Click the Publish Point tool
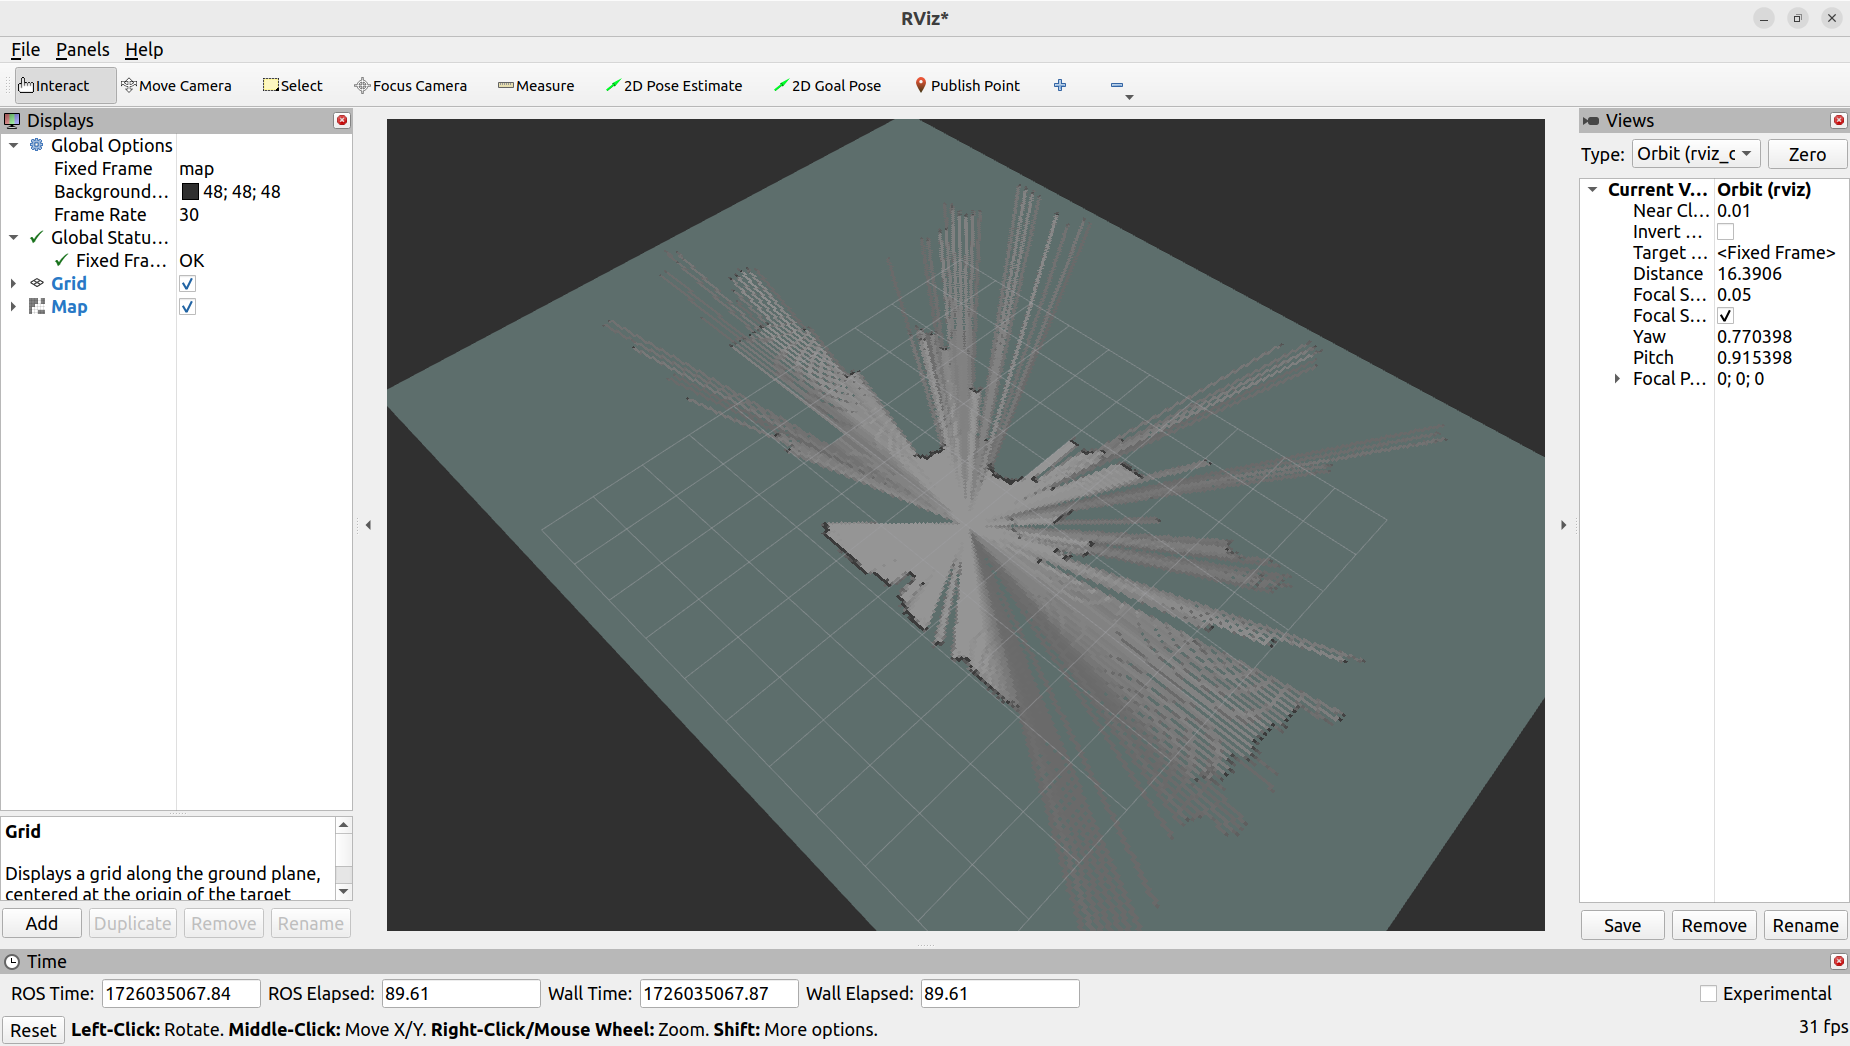This screenshot has width=1850, height=1046. coord(967,86)
